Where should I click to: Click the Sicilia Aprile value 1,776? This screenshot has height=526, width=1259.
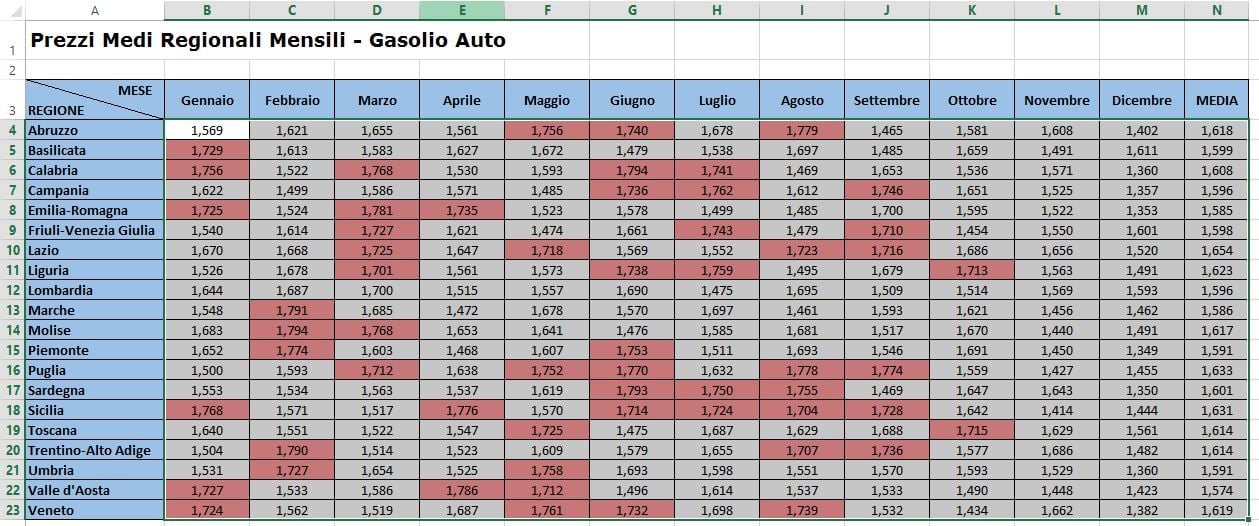[462, 410]
